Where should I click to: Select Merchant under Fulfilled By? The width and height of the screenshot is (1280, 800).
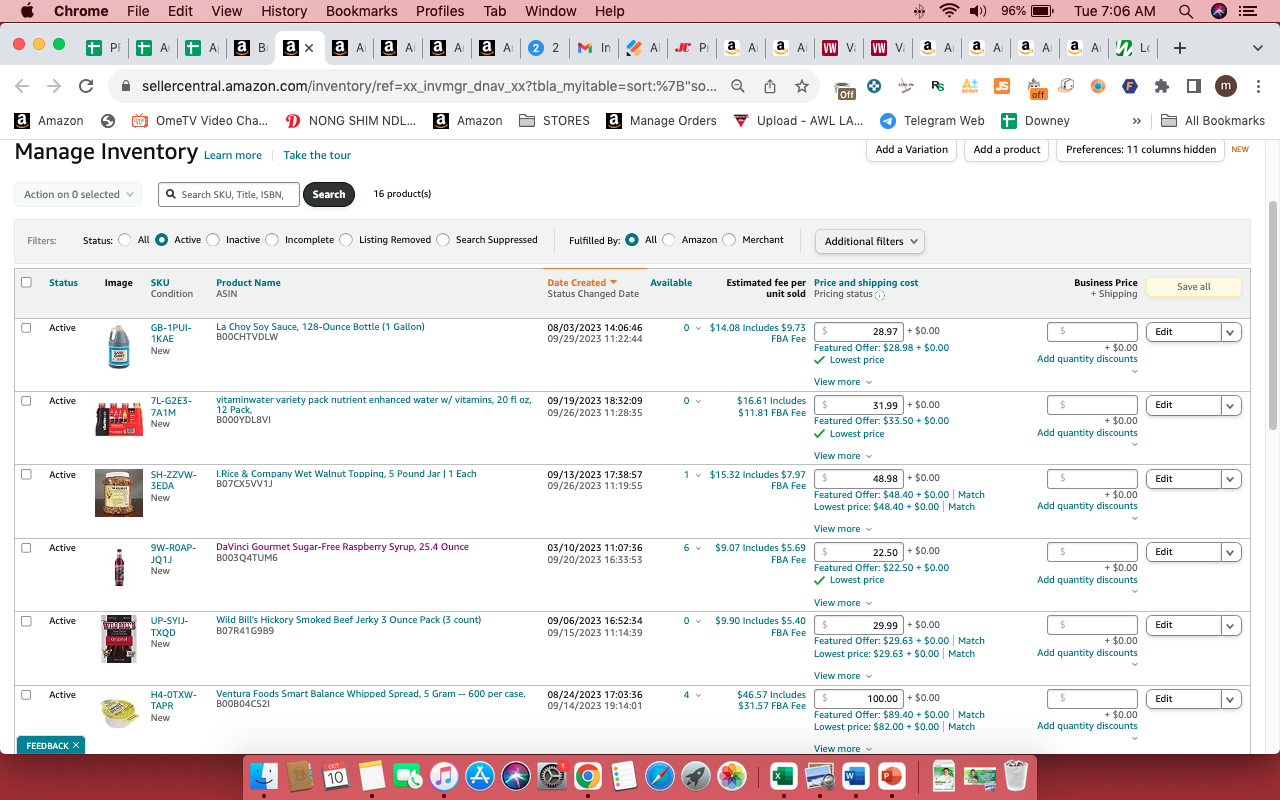click(729, 240)
